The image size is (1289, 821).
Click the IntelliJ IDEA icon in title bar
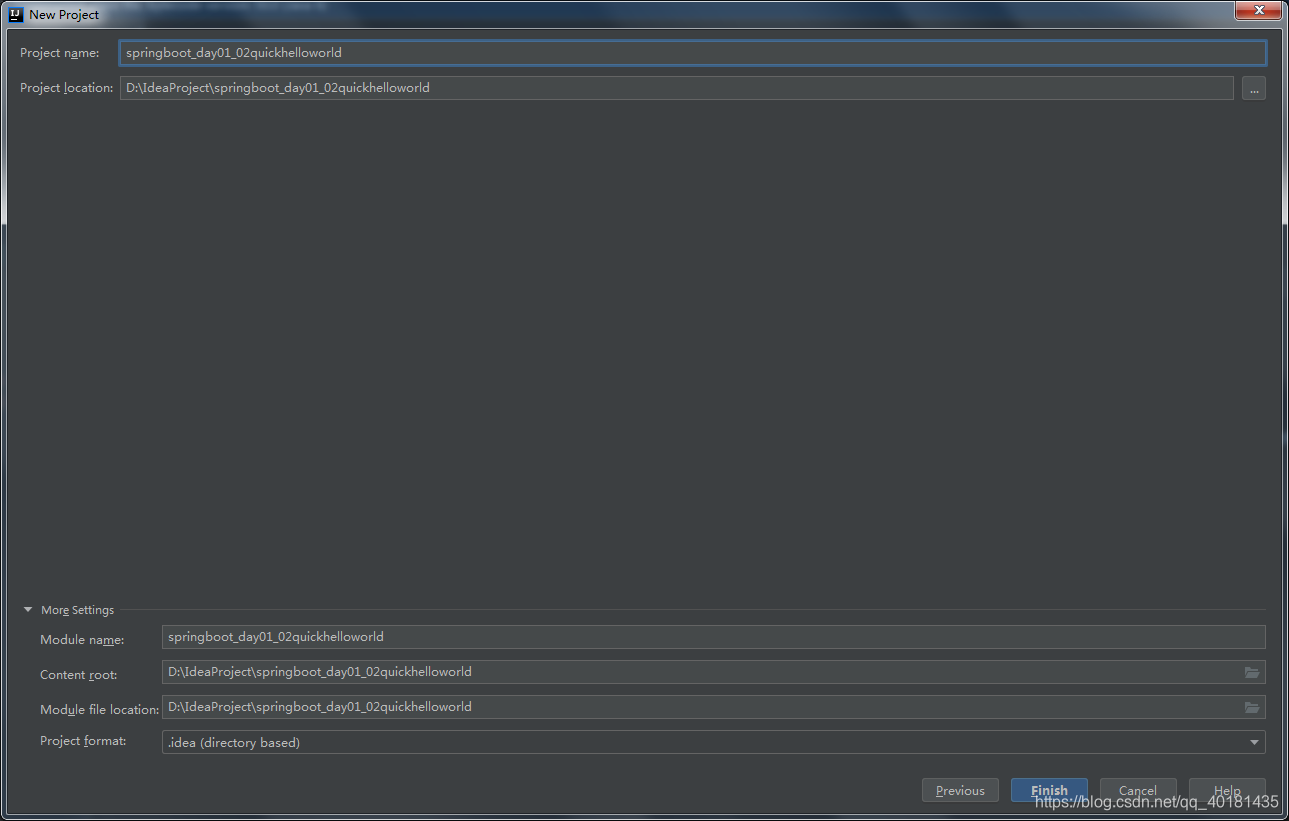pos(16,14)
